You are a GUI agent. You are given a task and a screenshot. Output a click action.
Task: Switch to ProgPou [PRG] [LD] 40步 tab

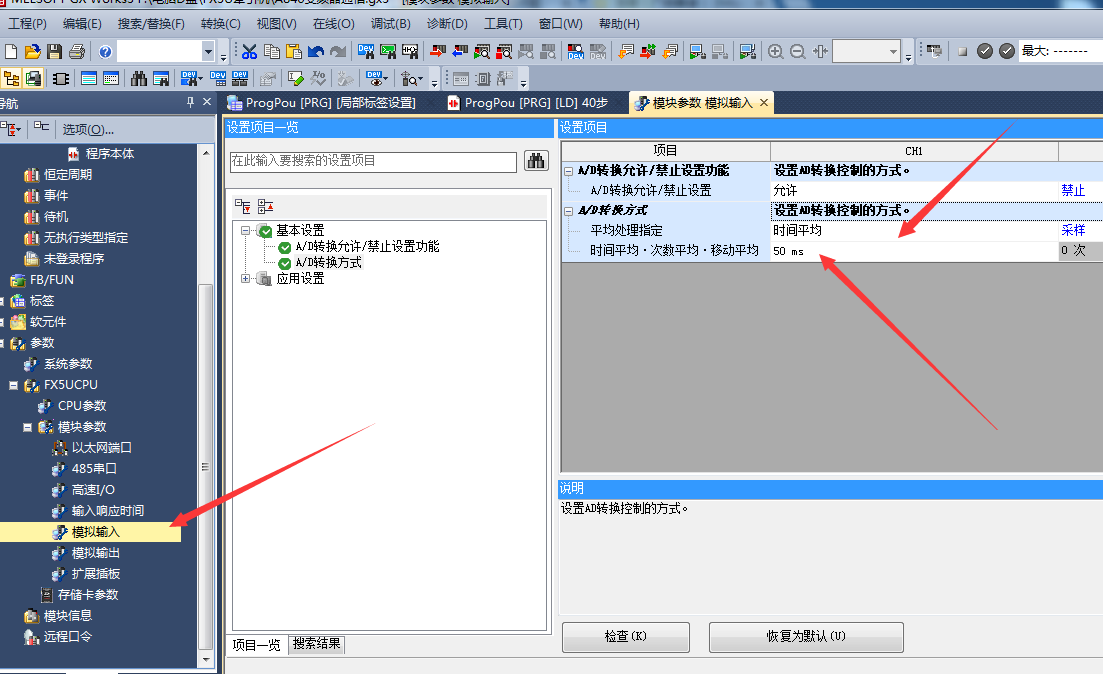(535, 103)
